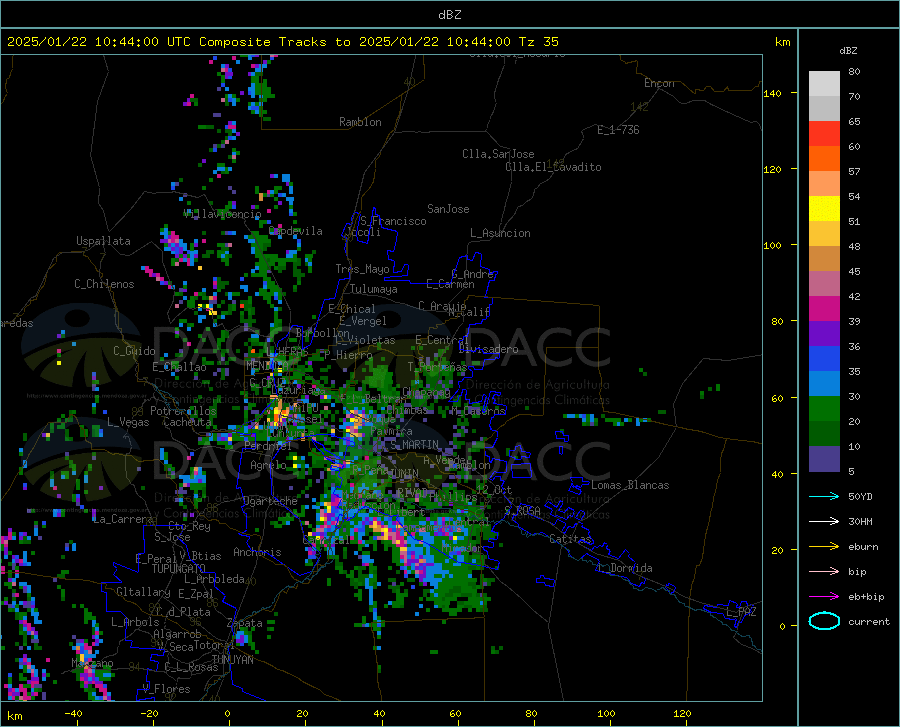900x727 pixels.
Task: Click the Zapata label
Action: (245, 623)
